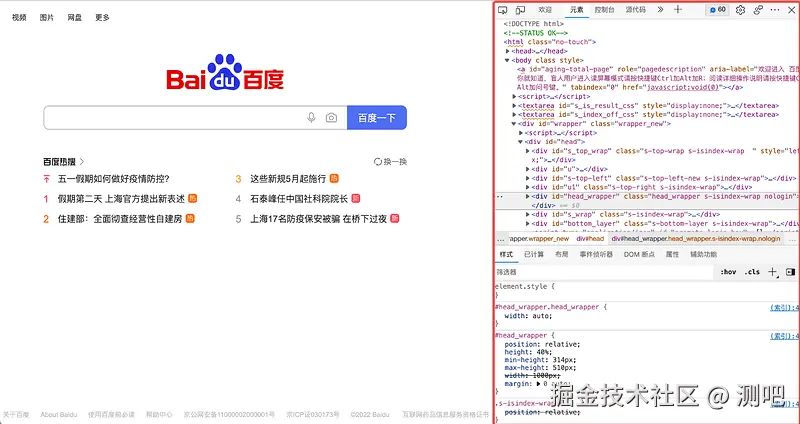
Task: Click the height: 40% declaration
Action: 528,352
